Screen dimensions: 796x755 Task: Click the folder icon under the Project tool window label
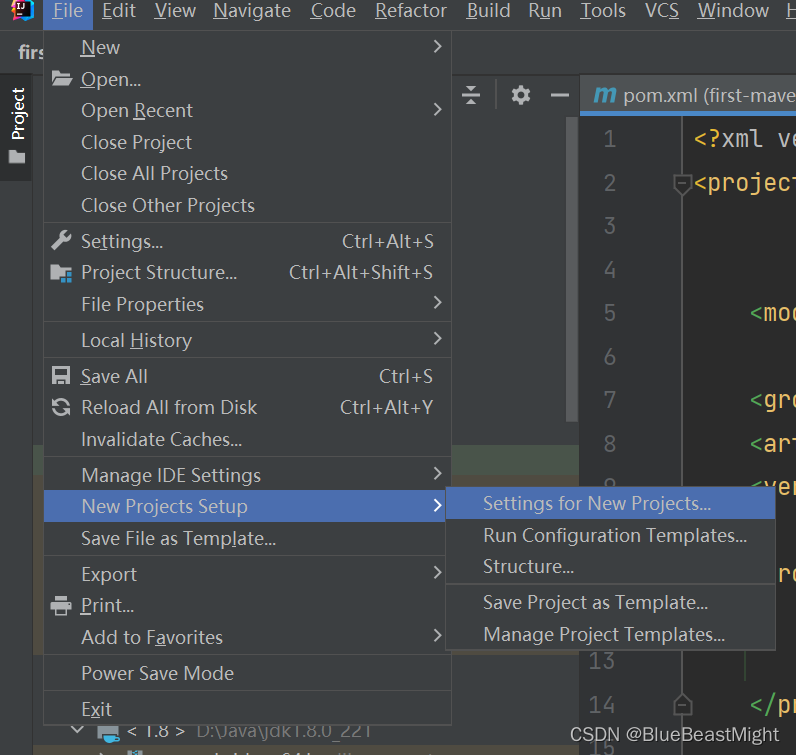[x=17, y=157]
